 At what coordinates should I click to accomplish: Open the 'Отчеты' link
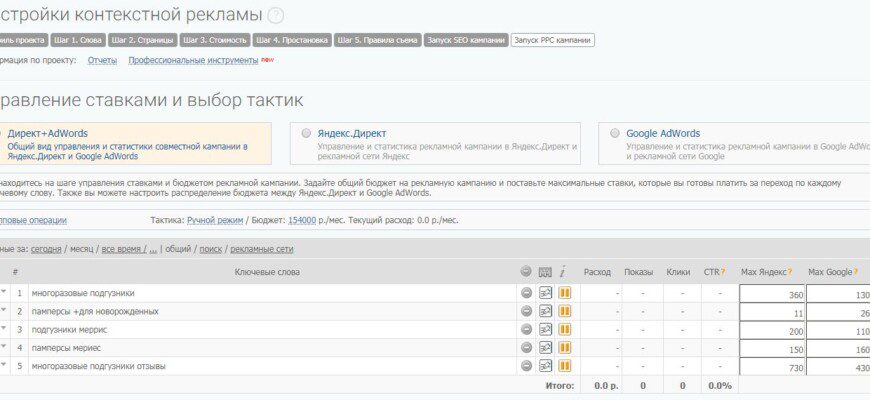(x=102, y=60)
